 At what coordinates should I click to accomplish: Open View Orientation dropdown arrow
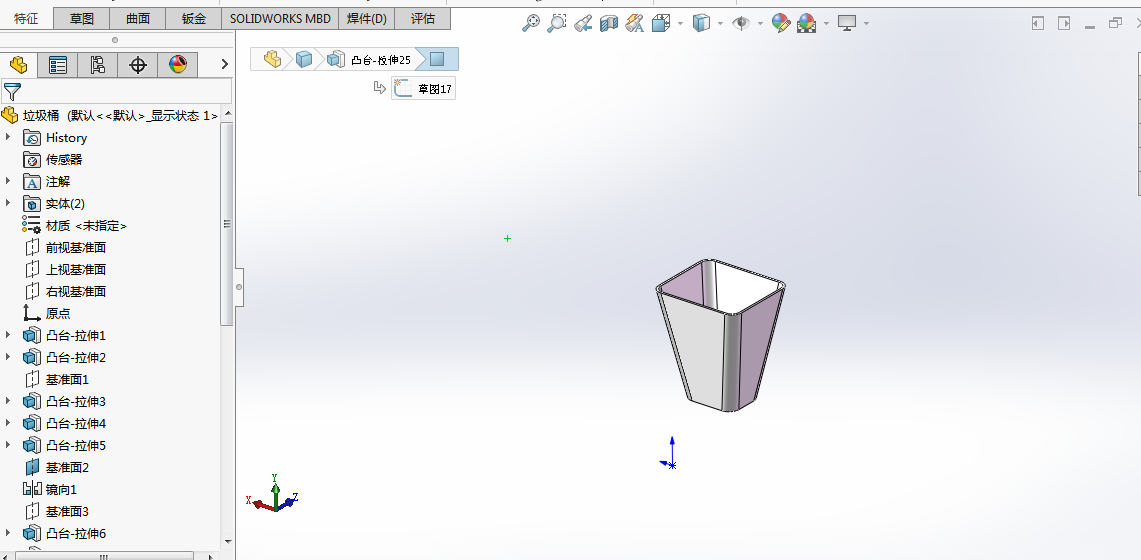(680, 23)
